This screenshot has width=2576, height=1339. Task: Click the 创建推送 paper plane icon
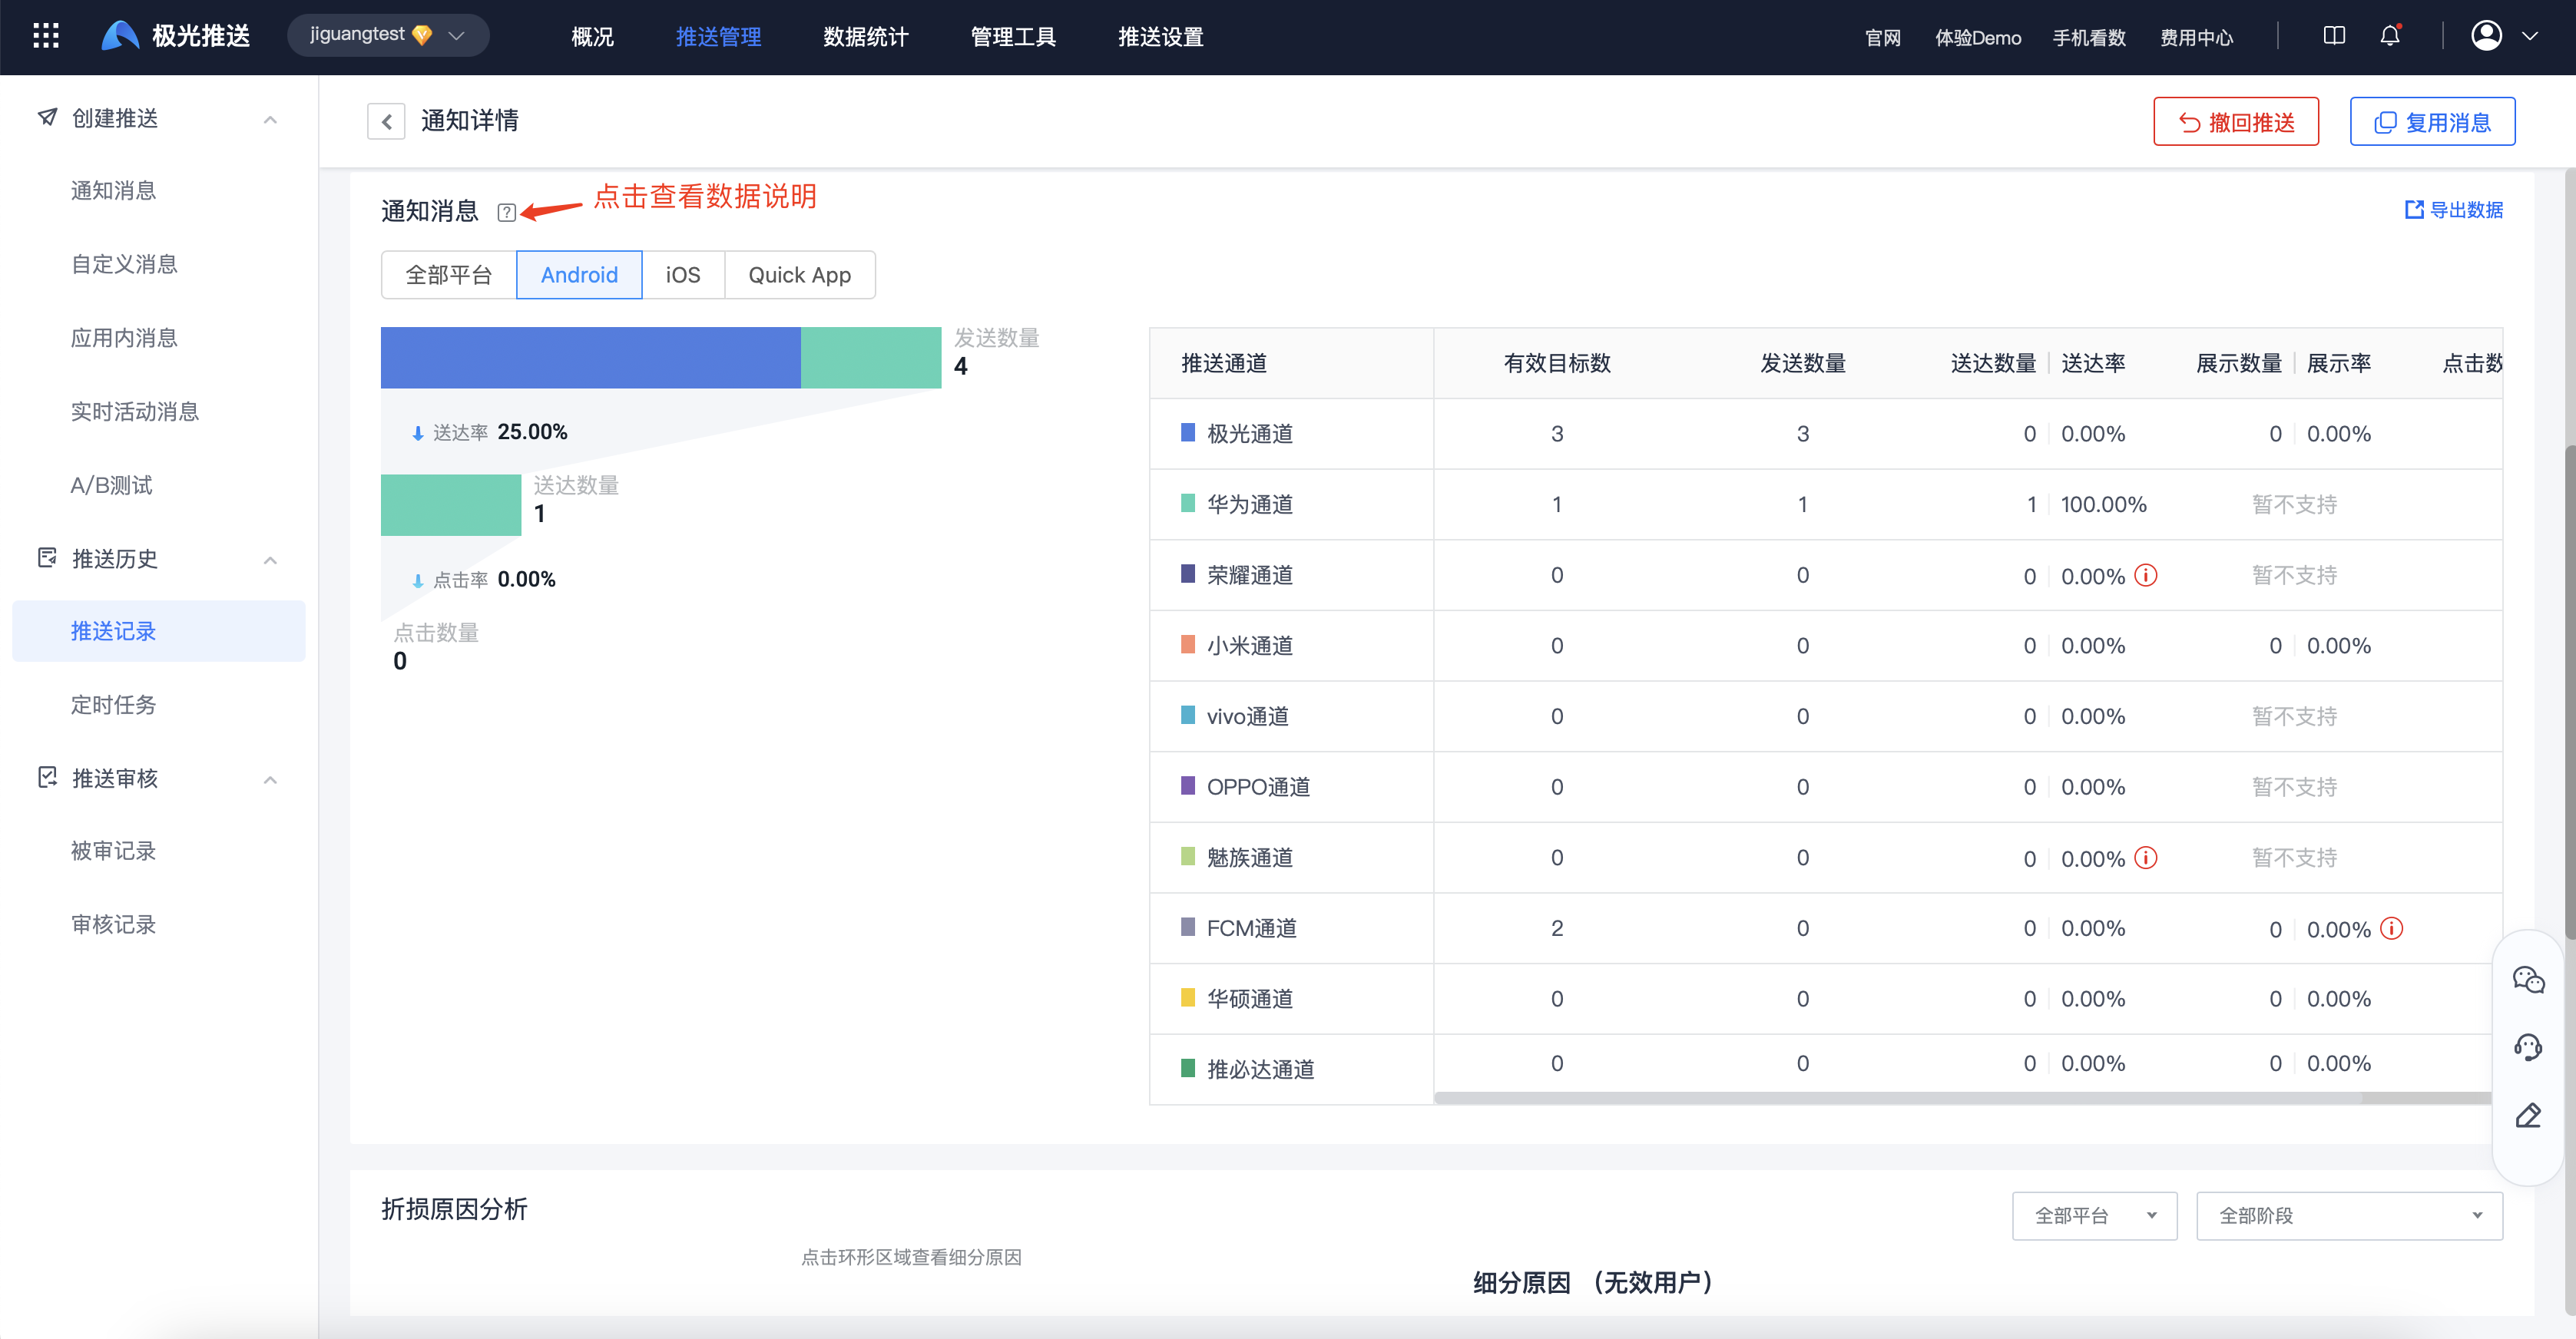[47, 118]
